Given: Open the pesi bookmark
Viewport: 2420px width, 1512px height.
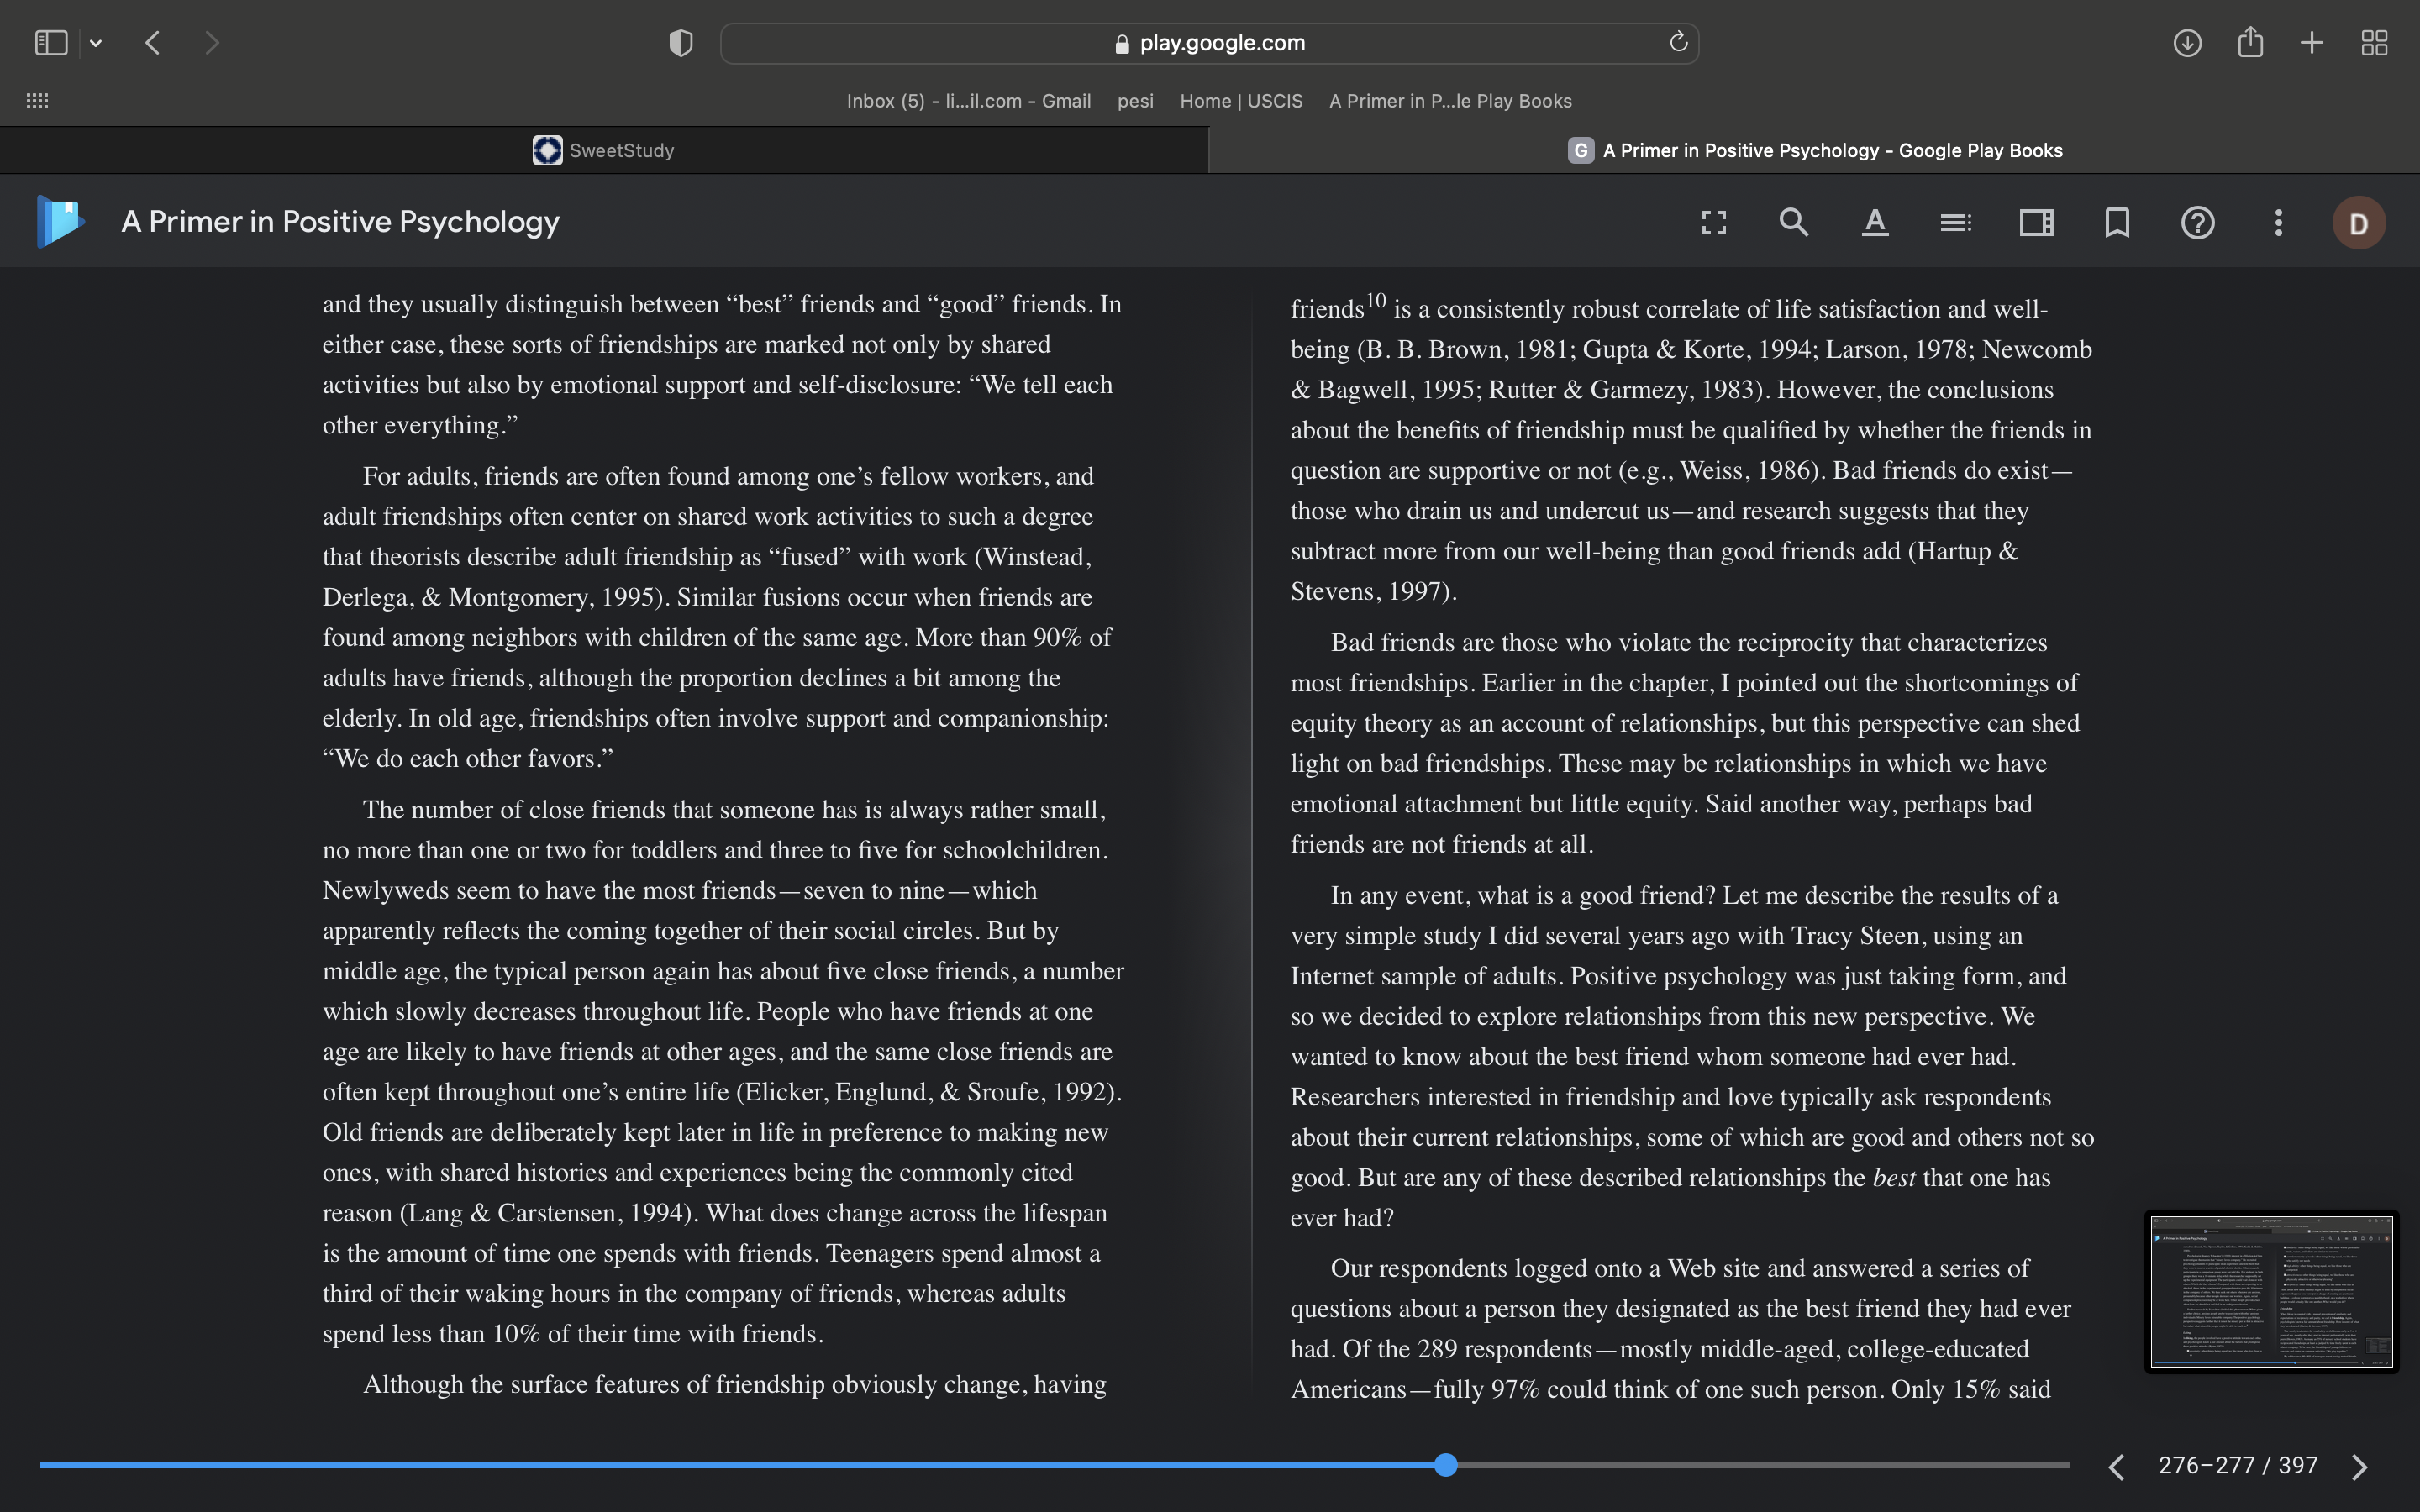Looking at the screenshot, I should tap(1135, 101).
